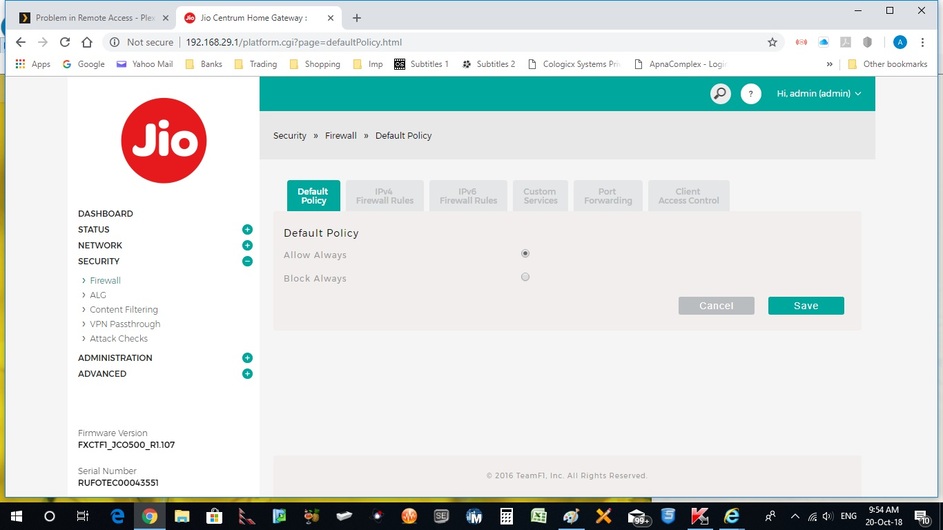Switch to the IPv4 Firewall Rules tab
This screenshot has width=943, height=530.
tap(385, 196)
